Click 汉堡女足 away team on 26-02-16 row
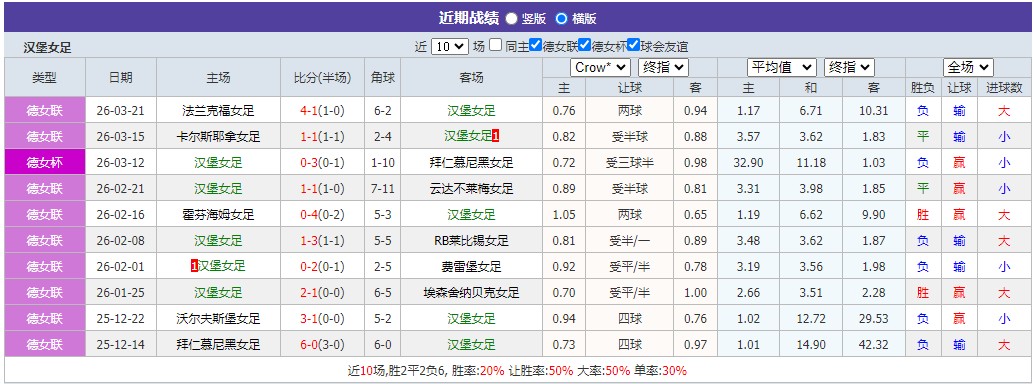 [471, 214]
